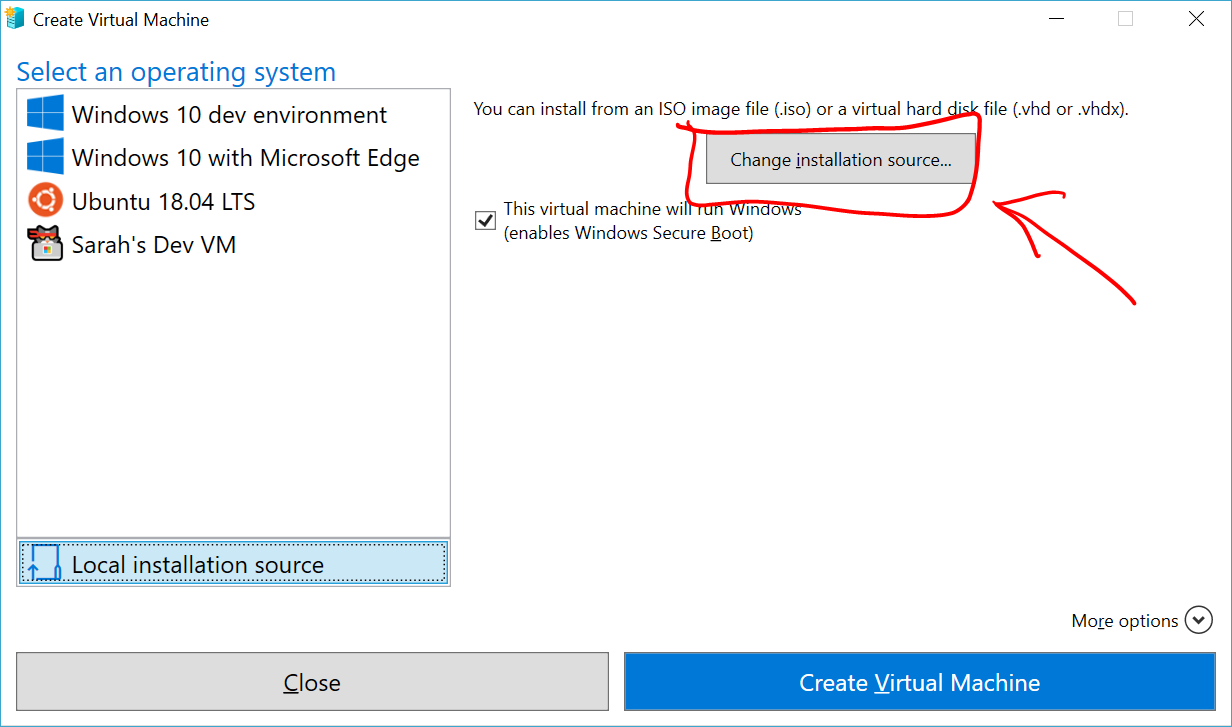Click the More options chevron icon
This screenshot has height=727, width=1232.
point(1199,620)
